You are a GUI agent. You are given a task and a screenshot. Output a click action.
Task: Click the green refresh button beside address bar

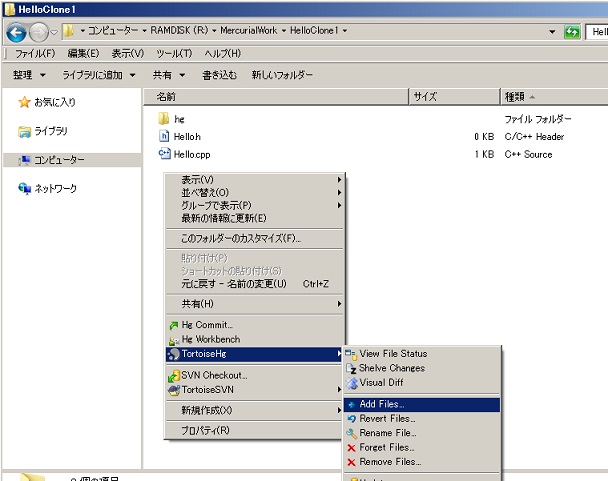click(572, 31)
